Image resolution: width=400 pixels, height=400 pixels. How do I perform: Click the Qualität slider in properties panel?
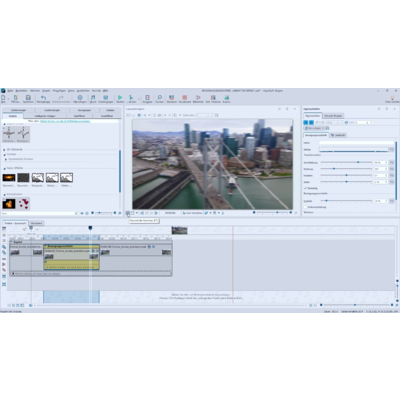coord(346,201)
